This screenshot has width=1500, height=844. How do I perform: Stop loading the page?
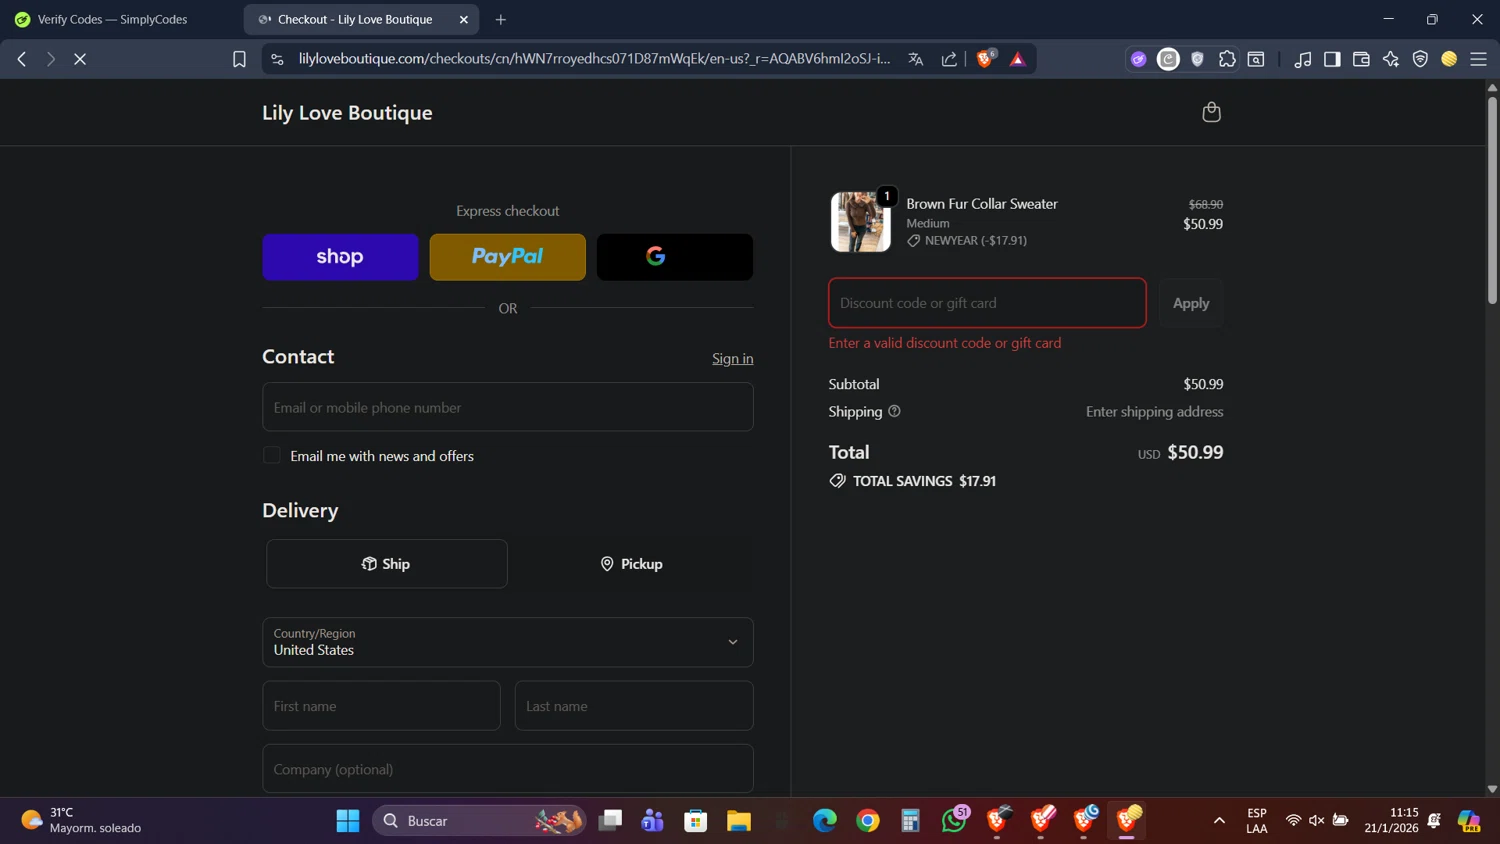tap(80, 59)
